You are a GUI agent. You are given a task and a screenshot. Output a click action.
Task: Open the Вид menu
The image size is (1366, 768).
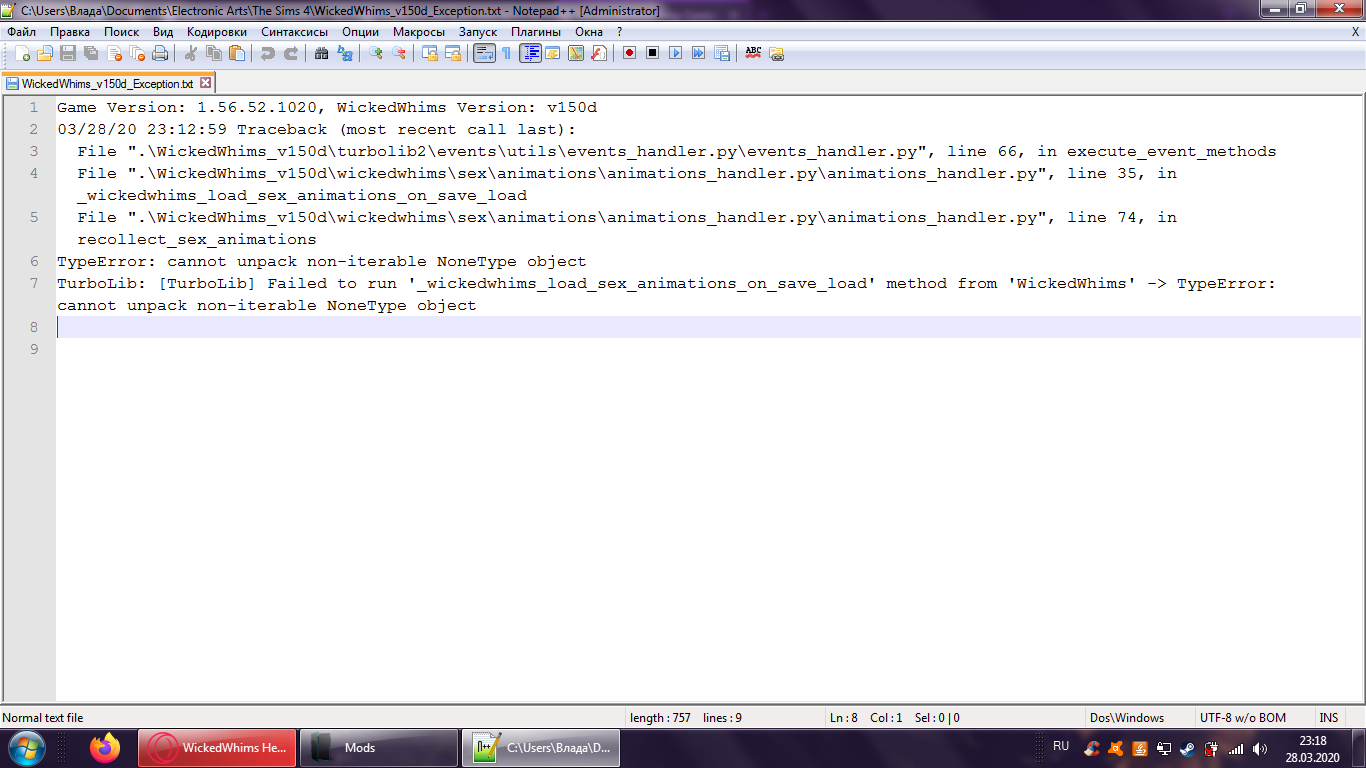[163, 32]
